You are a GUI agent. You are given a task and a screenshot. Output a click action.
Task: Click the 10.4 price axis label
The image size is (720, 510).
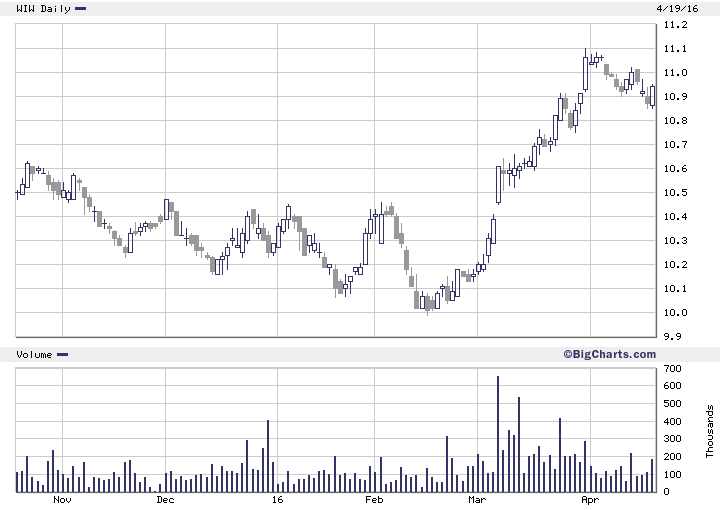coord(675,217)
